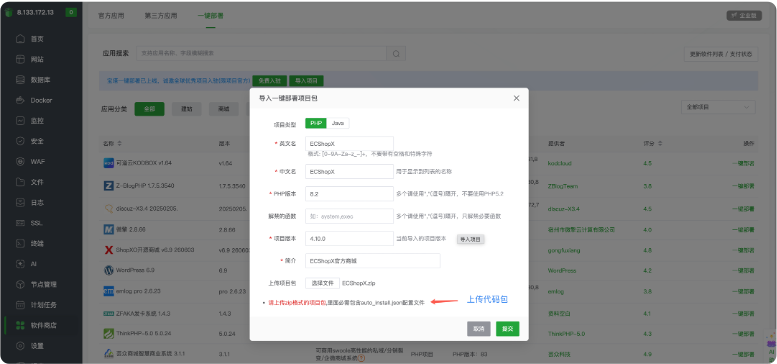Click the emlog pro app logo
This screenshot has height=364, width=777.
109,292
